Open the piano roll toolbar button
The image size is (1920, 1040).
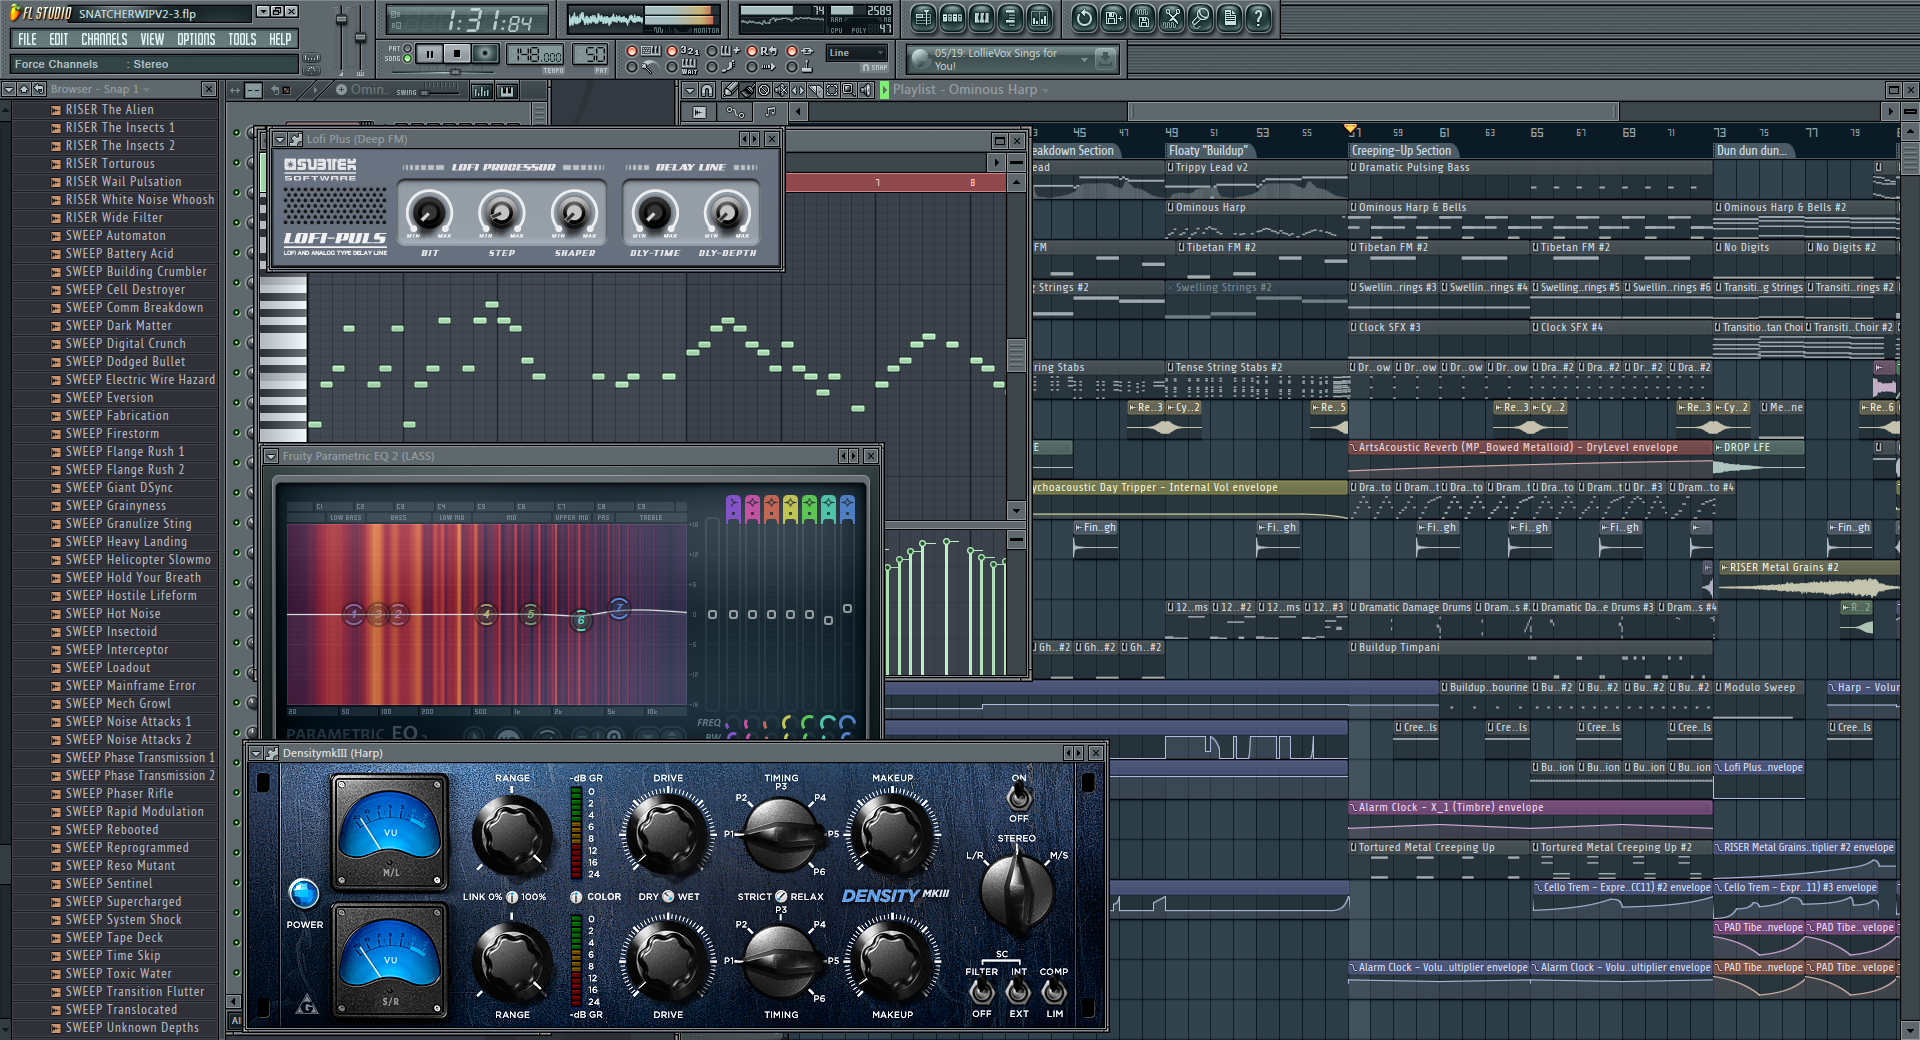point(982,18)
